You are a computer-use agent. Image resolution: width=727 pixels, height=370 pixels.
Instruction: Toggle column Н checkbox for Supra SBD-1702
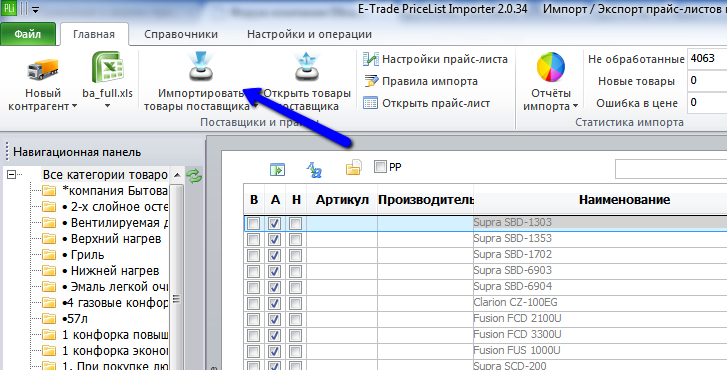[x=295, y=255]
